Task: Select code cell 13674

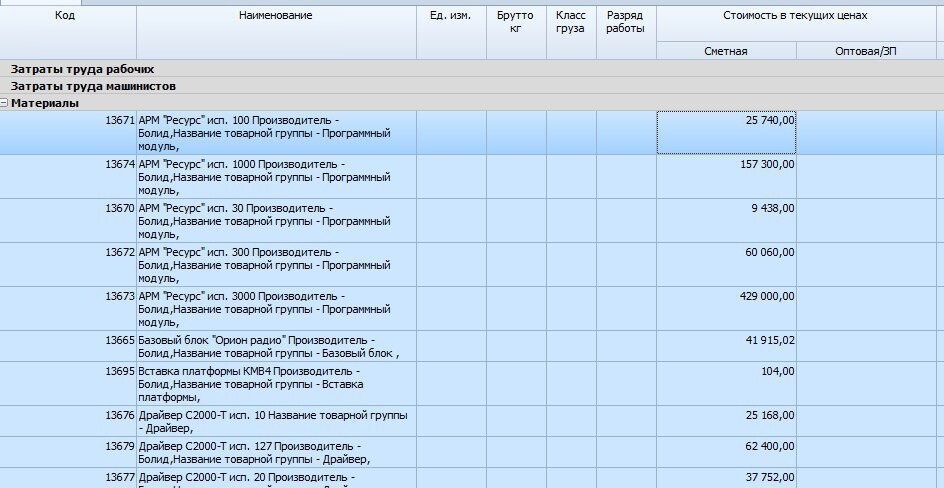Action: coord(68,176)
